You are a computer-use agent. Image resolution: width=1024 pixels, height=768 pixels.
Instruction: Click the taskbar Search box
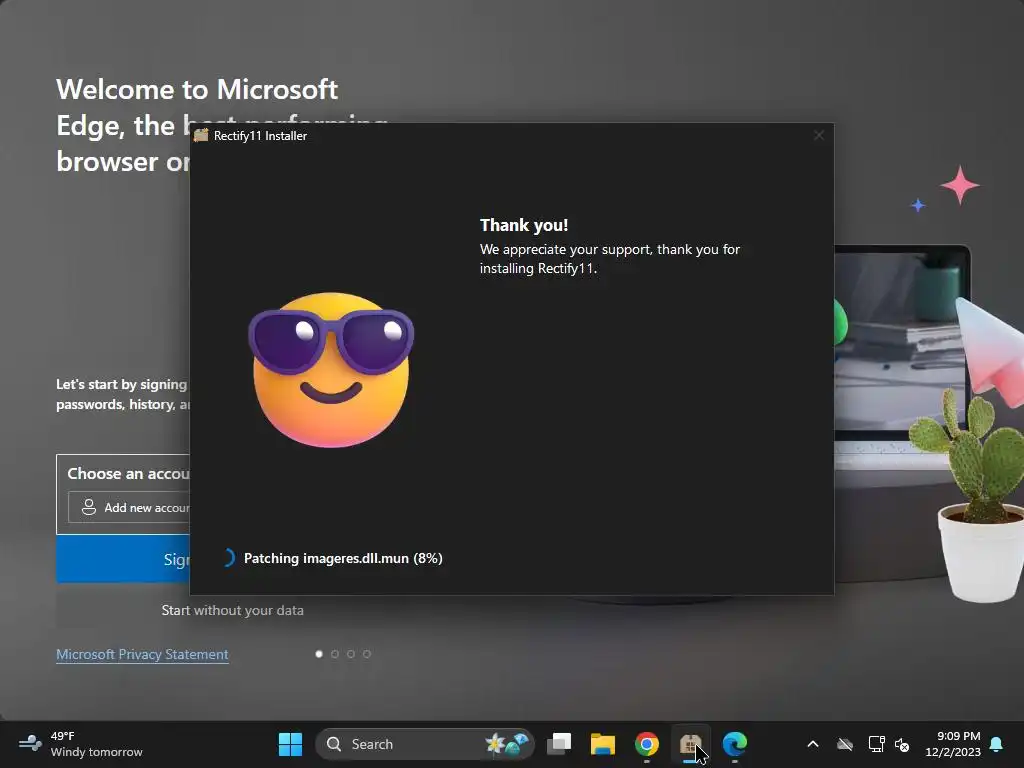click(x=424, y=744)
